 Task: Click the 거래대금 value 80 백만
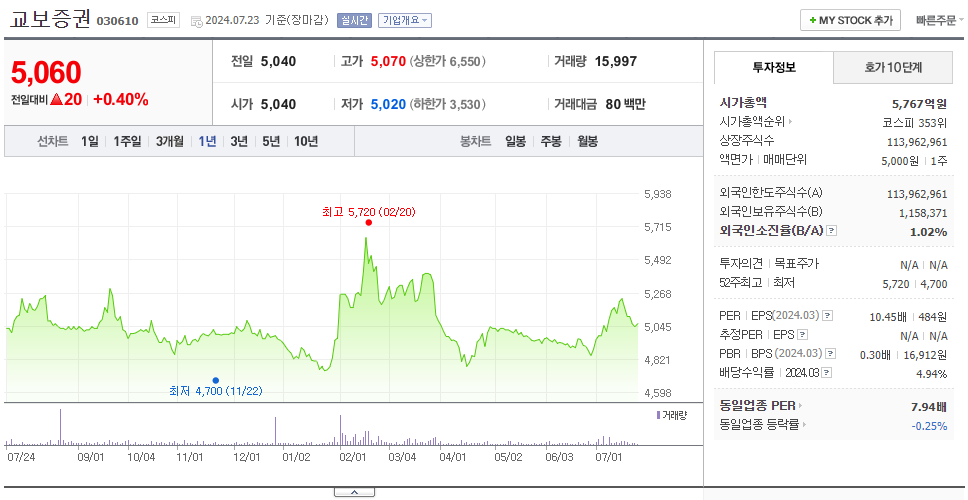tap(625, 104)
